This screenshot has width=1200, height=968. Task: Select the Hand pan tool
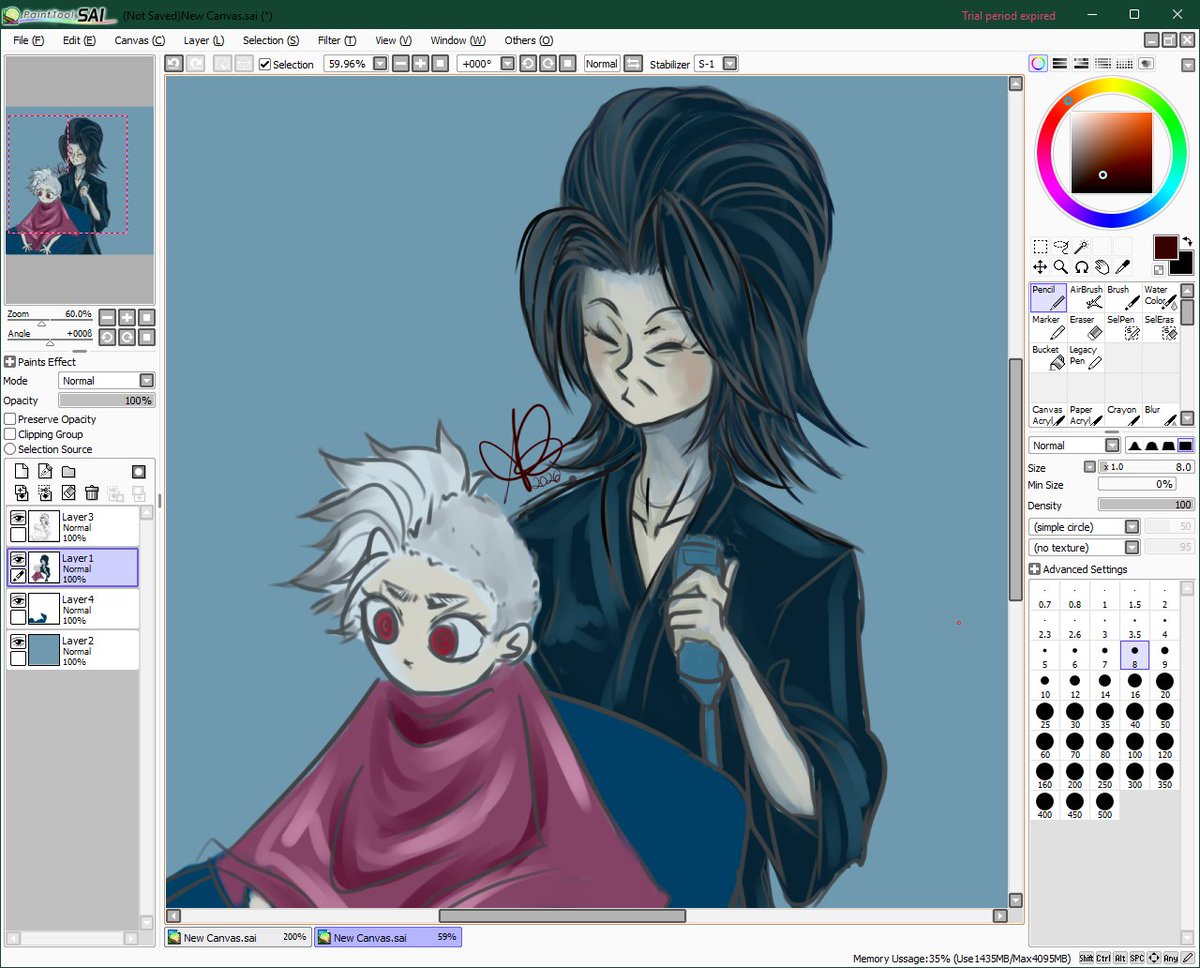(1103, 267)
